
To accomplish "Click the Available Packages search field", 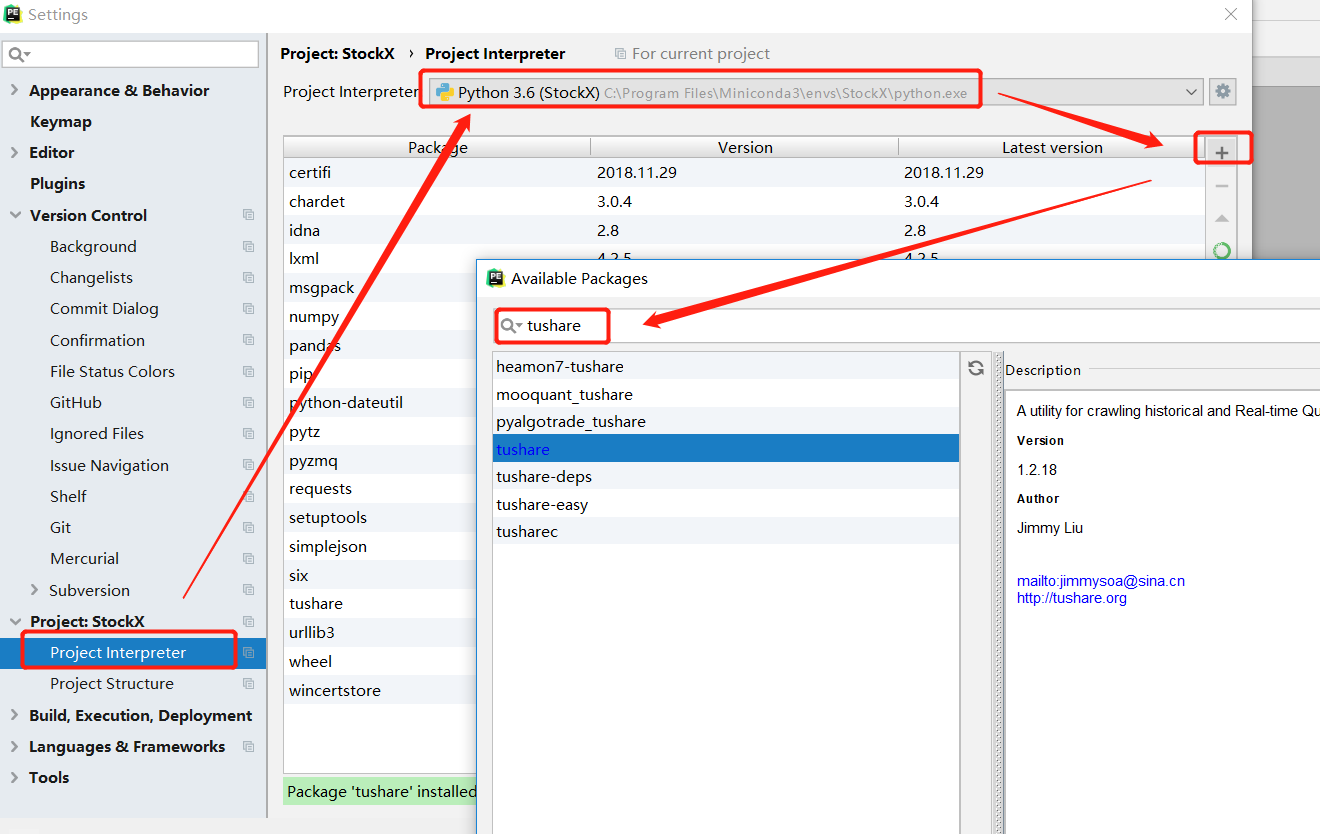I will (908, 326).
